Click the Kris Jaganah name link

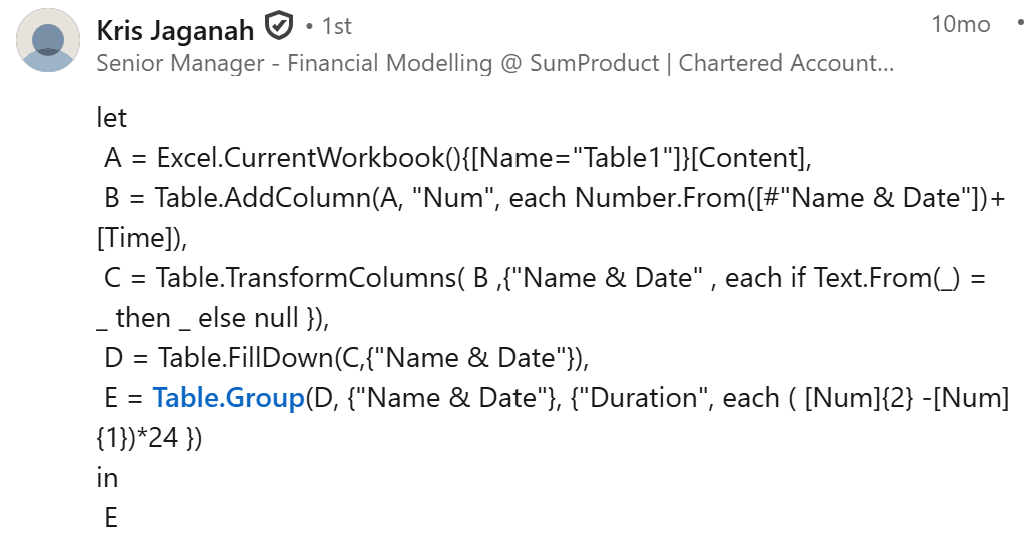[175, 30]
